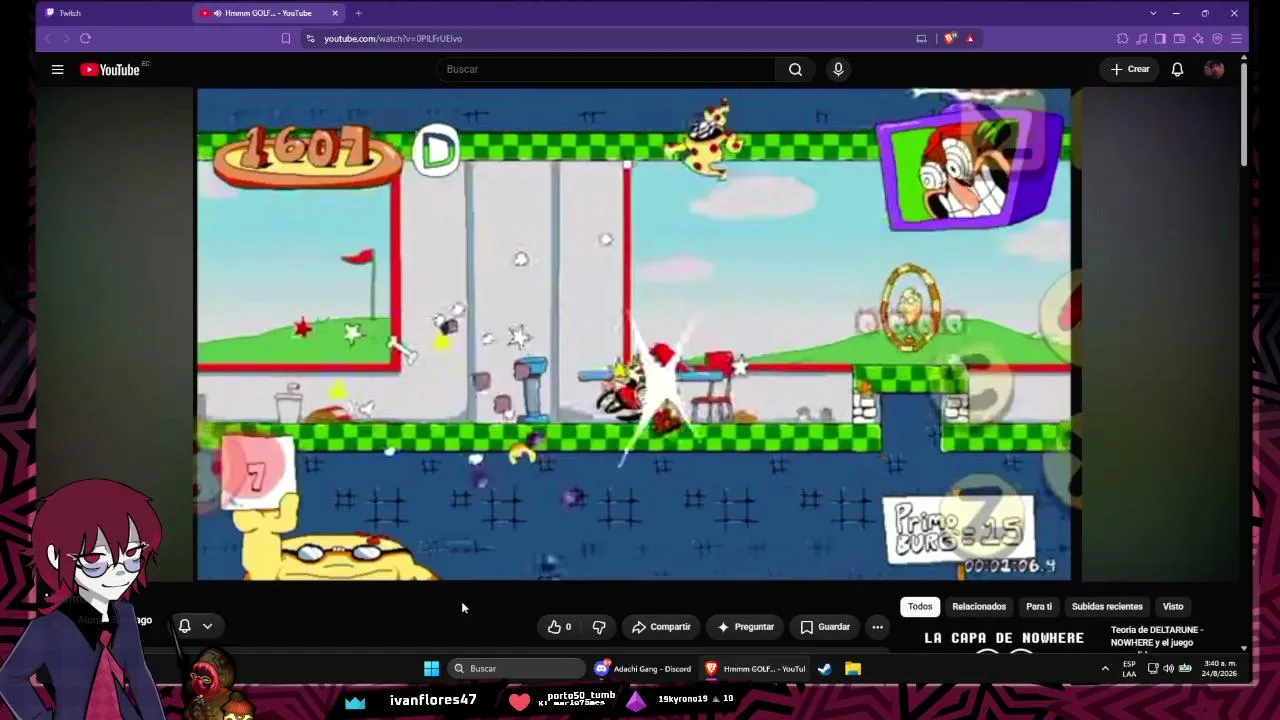Click the Compartir share button
Viewport: 1280px width, 720px height.
point(661,627)
